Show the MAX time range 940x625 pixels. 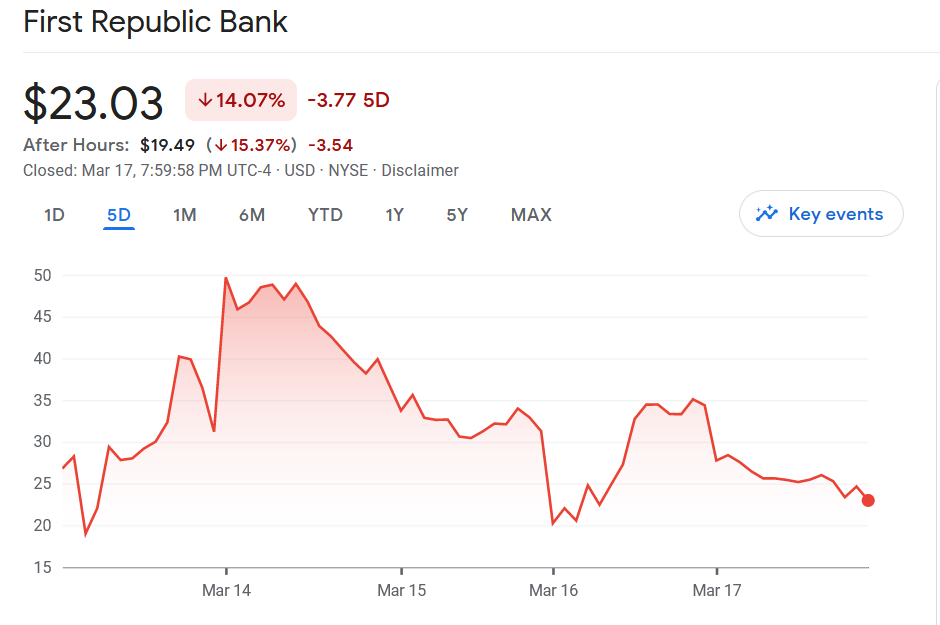(531, 215)
